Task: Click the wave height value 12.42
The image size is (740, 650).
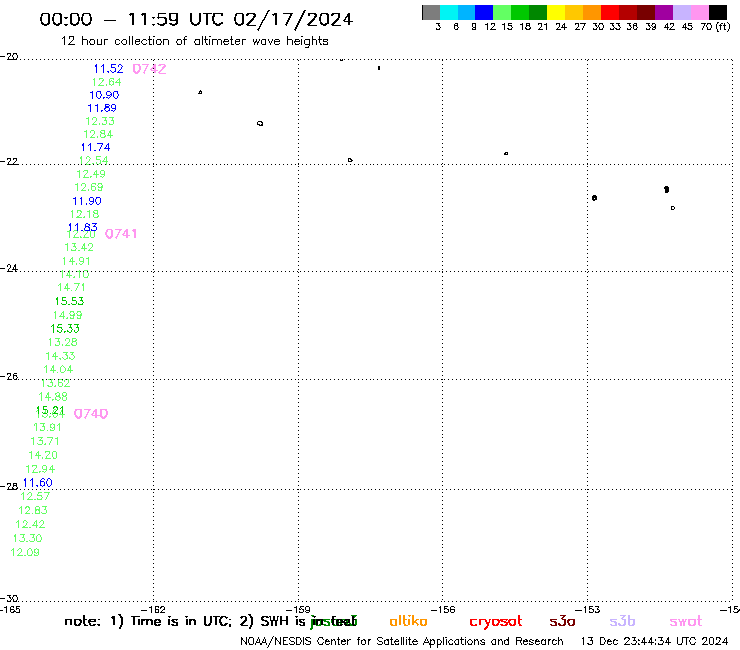Action: pyautogui.click(x=30, y=524)
